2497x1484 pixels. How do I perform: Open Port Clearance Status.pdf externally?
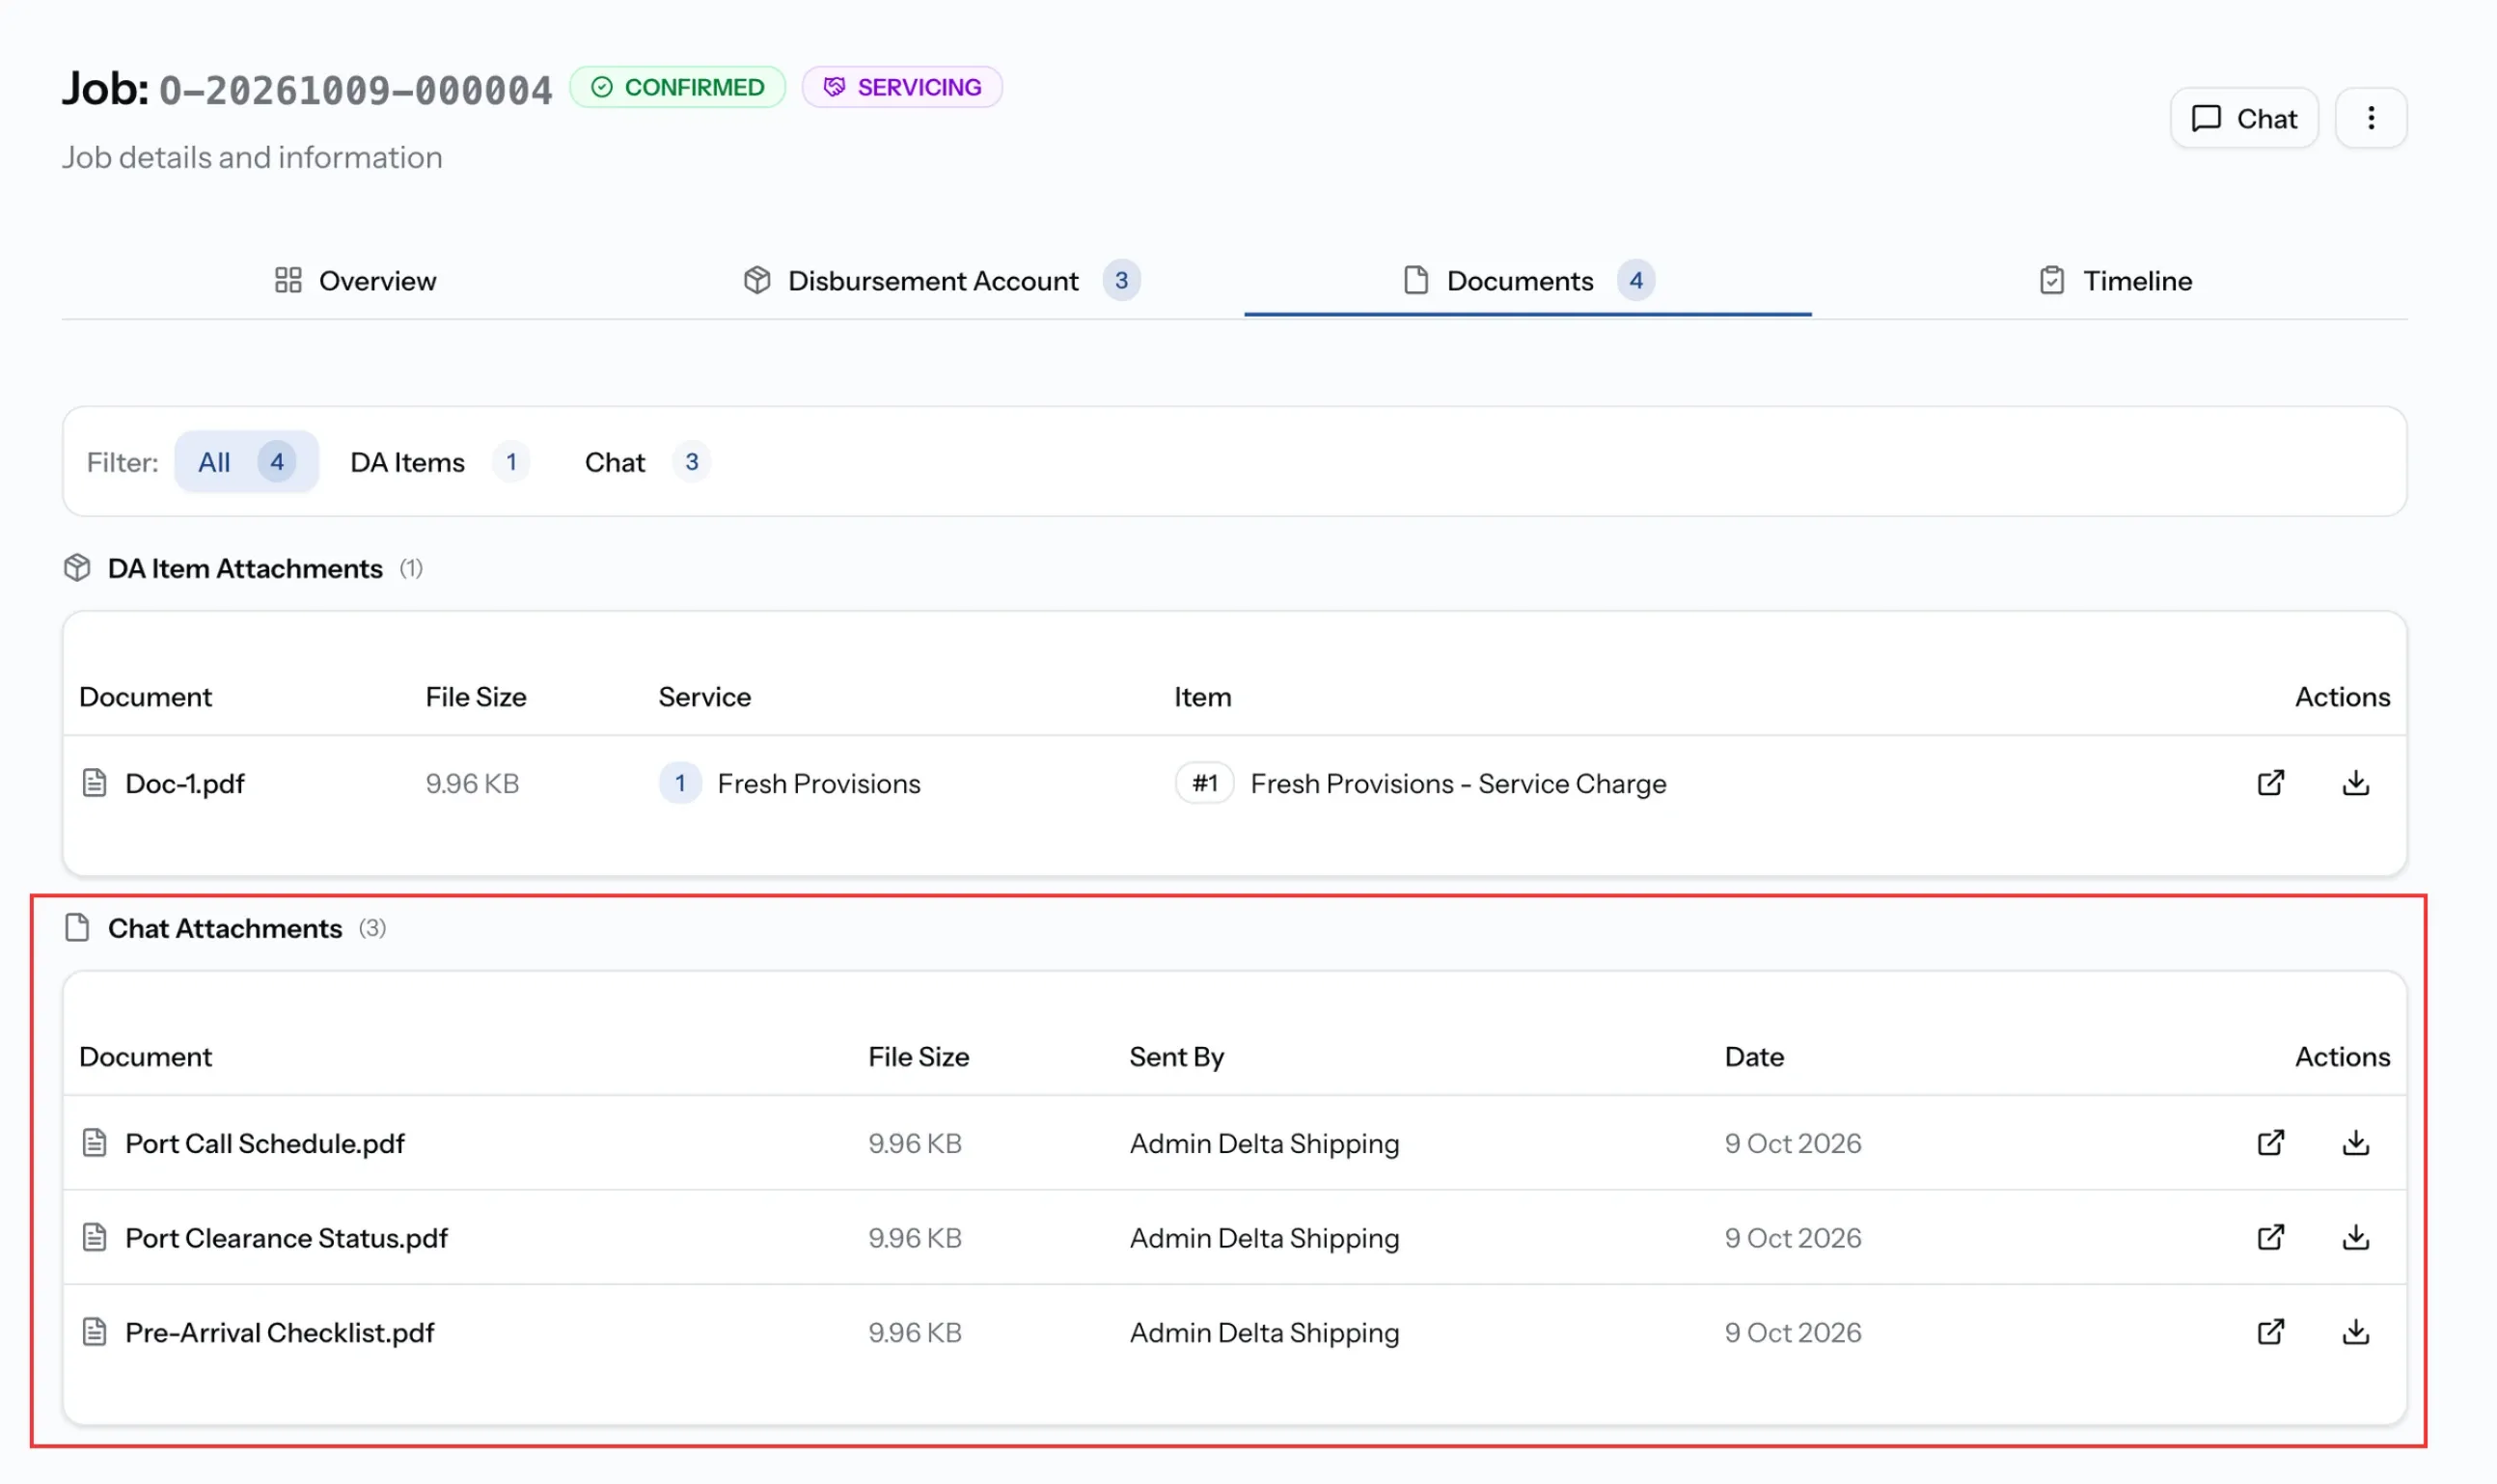pos(2270,1238)
